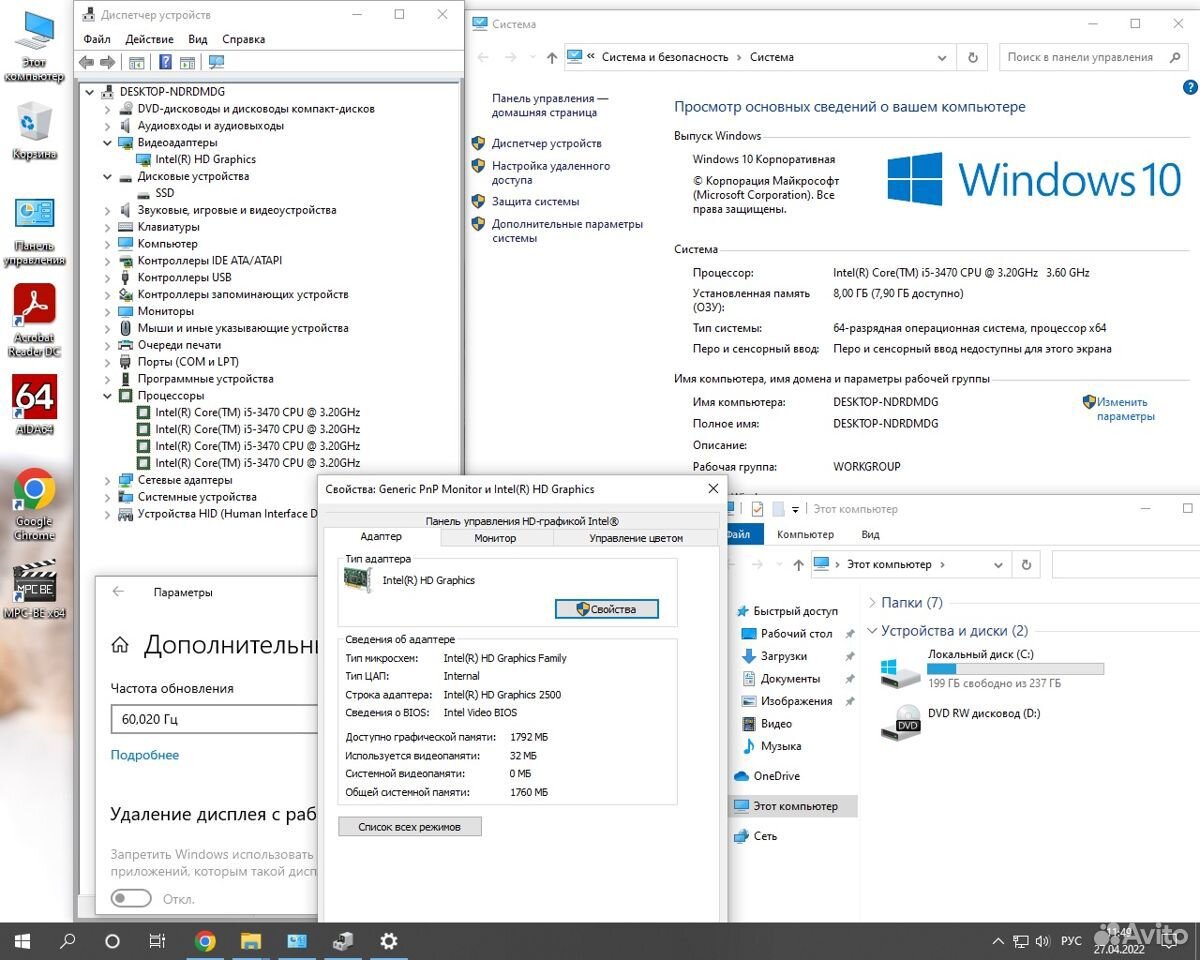This screenshot has height=960, width=1200.
Task: Click back arrow in Settings window
Action: 118,592
